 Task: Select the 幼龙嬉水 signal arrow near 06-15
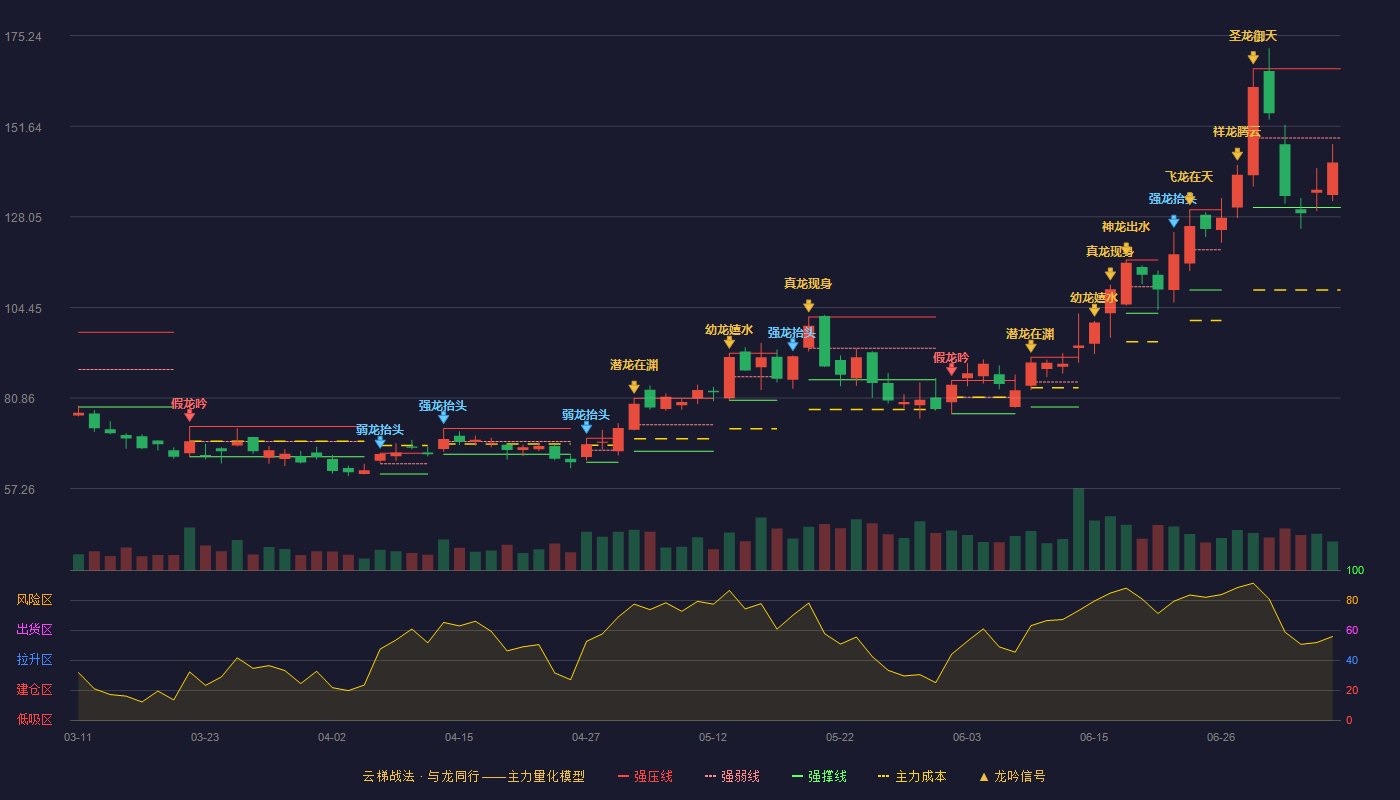pos(1094,310)
